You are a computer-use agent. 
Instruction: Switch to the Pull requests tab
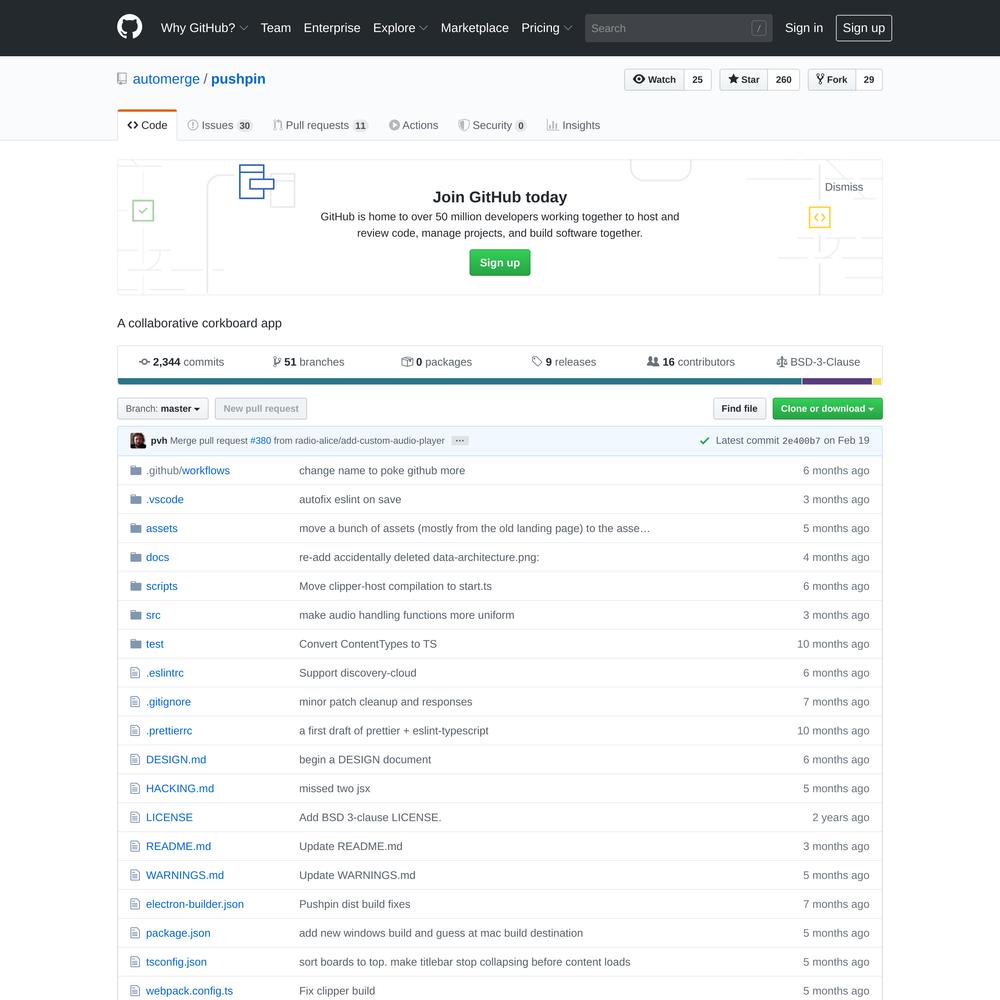point(320,125)
